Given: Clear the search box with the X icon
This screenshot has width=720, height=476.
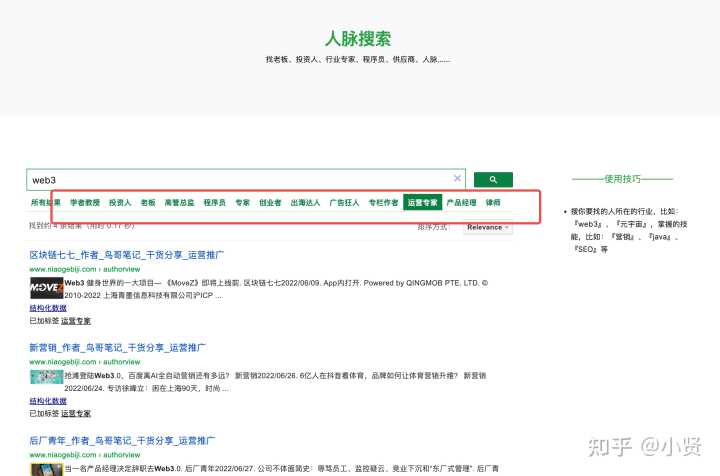Looking at the screenshot, I should [x=457, y=178].
